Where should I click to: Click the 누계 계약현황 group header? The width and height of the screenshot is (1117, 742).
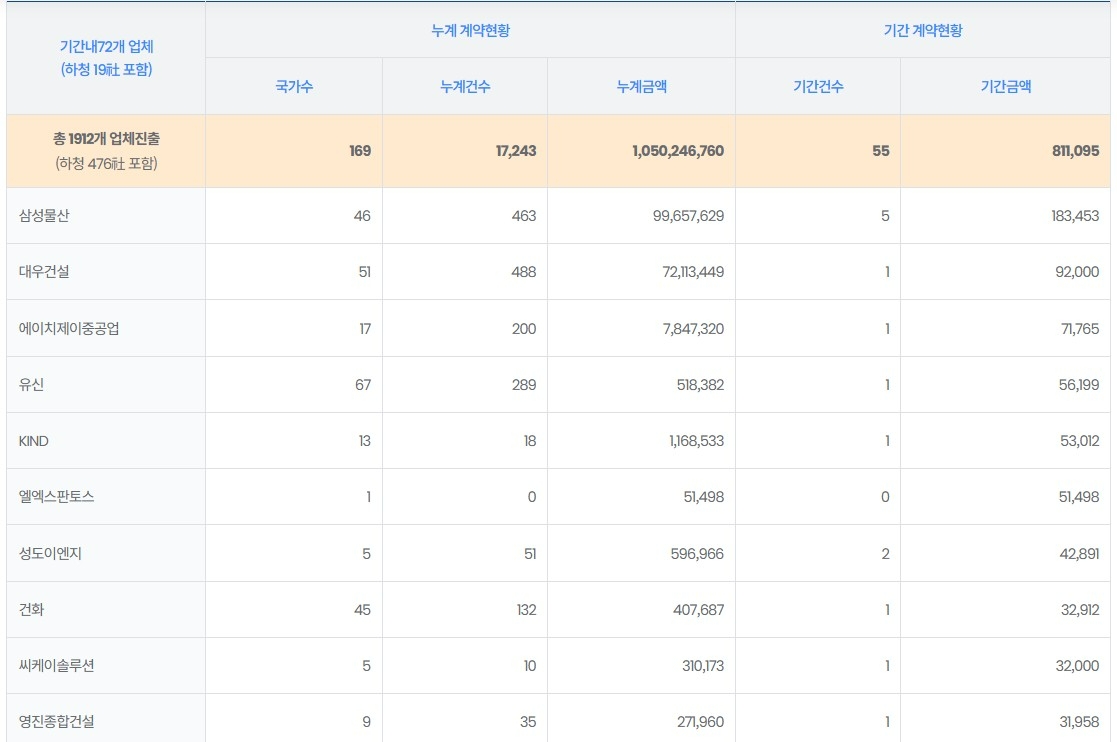471,30
